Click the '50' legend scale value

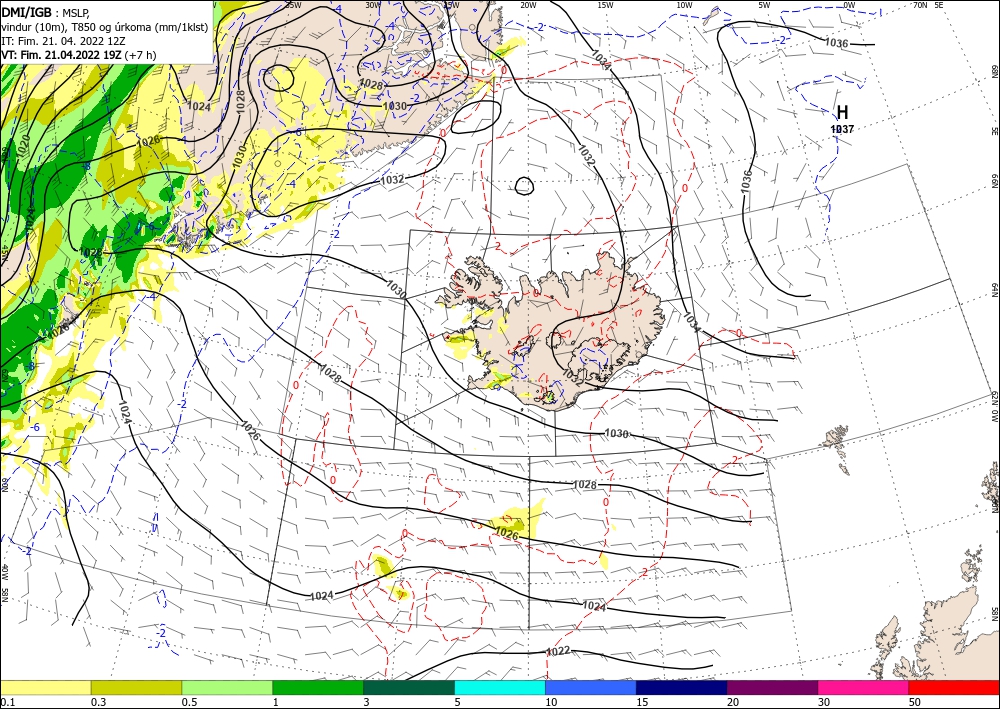point(915,702)
